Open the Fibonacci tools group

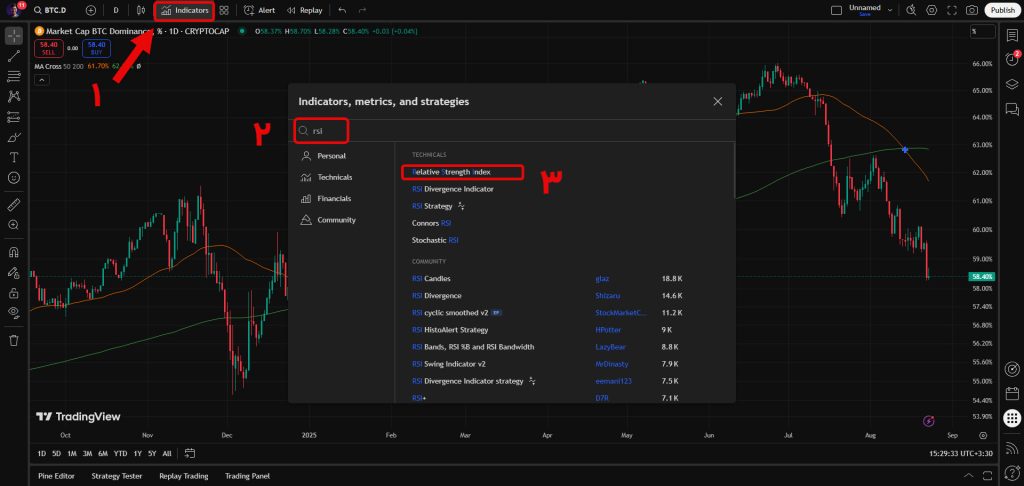click(14, 76)
